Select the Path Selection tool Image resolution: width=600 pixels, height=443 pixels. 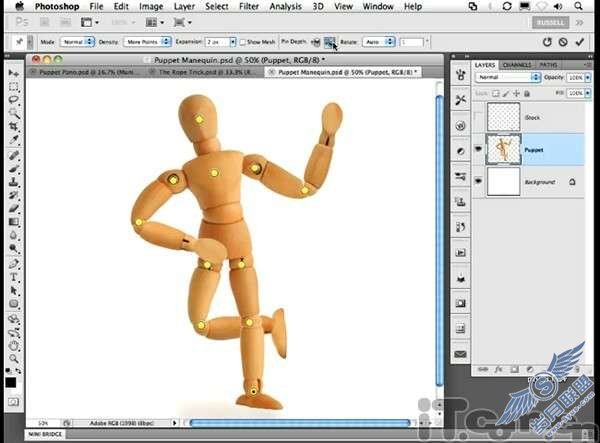point(14,291)
